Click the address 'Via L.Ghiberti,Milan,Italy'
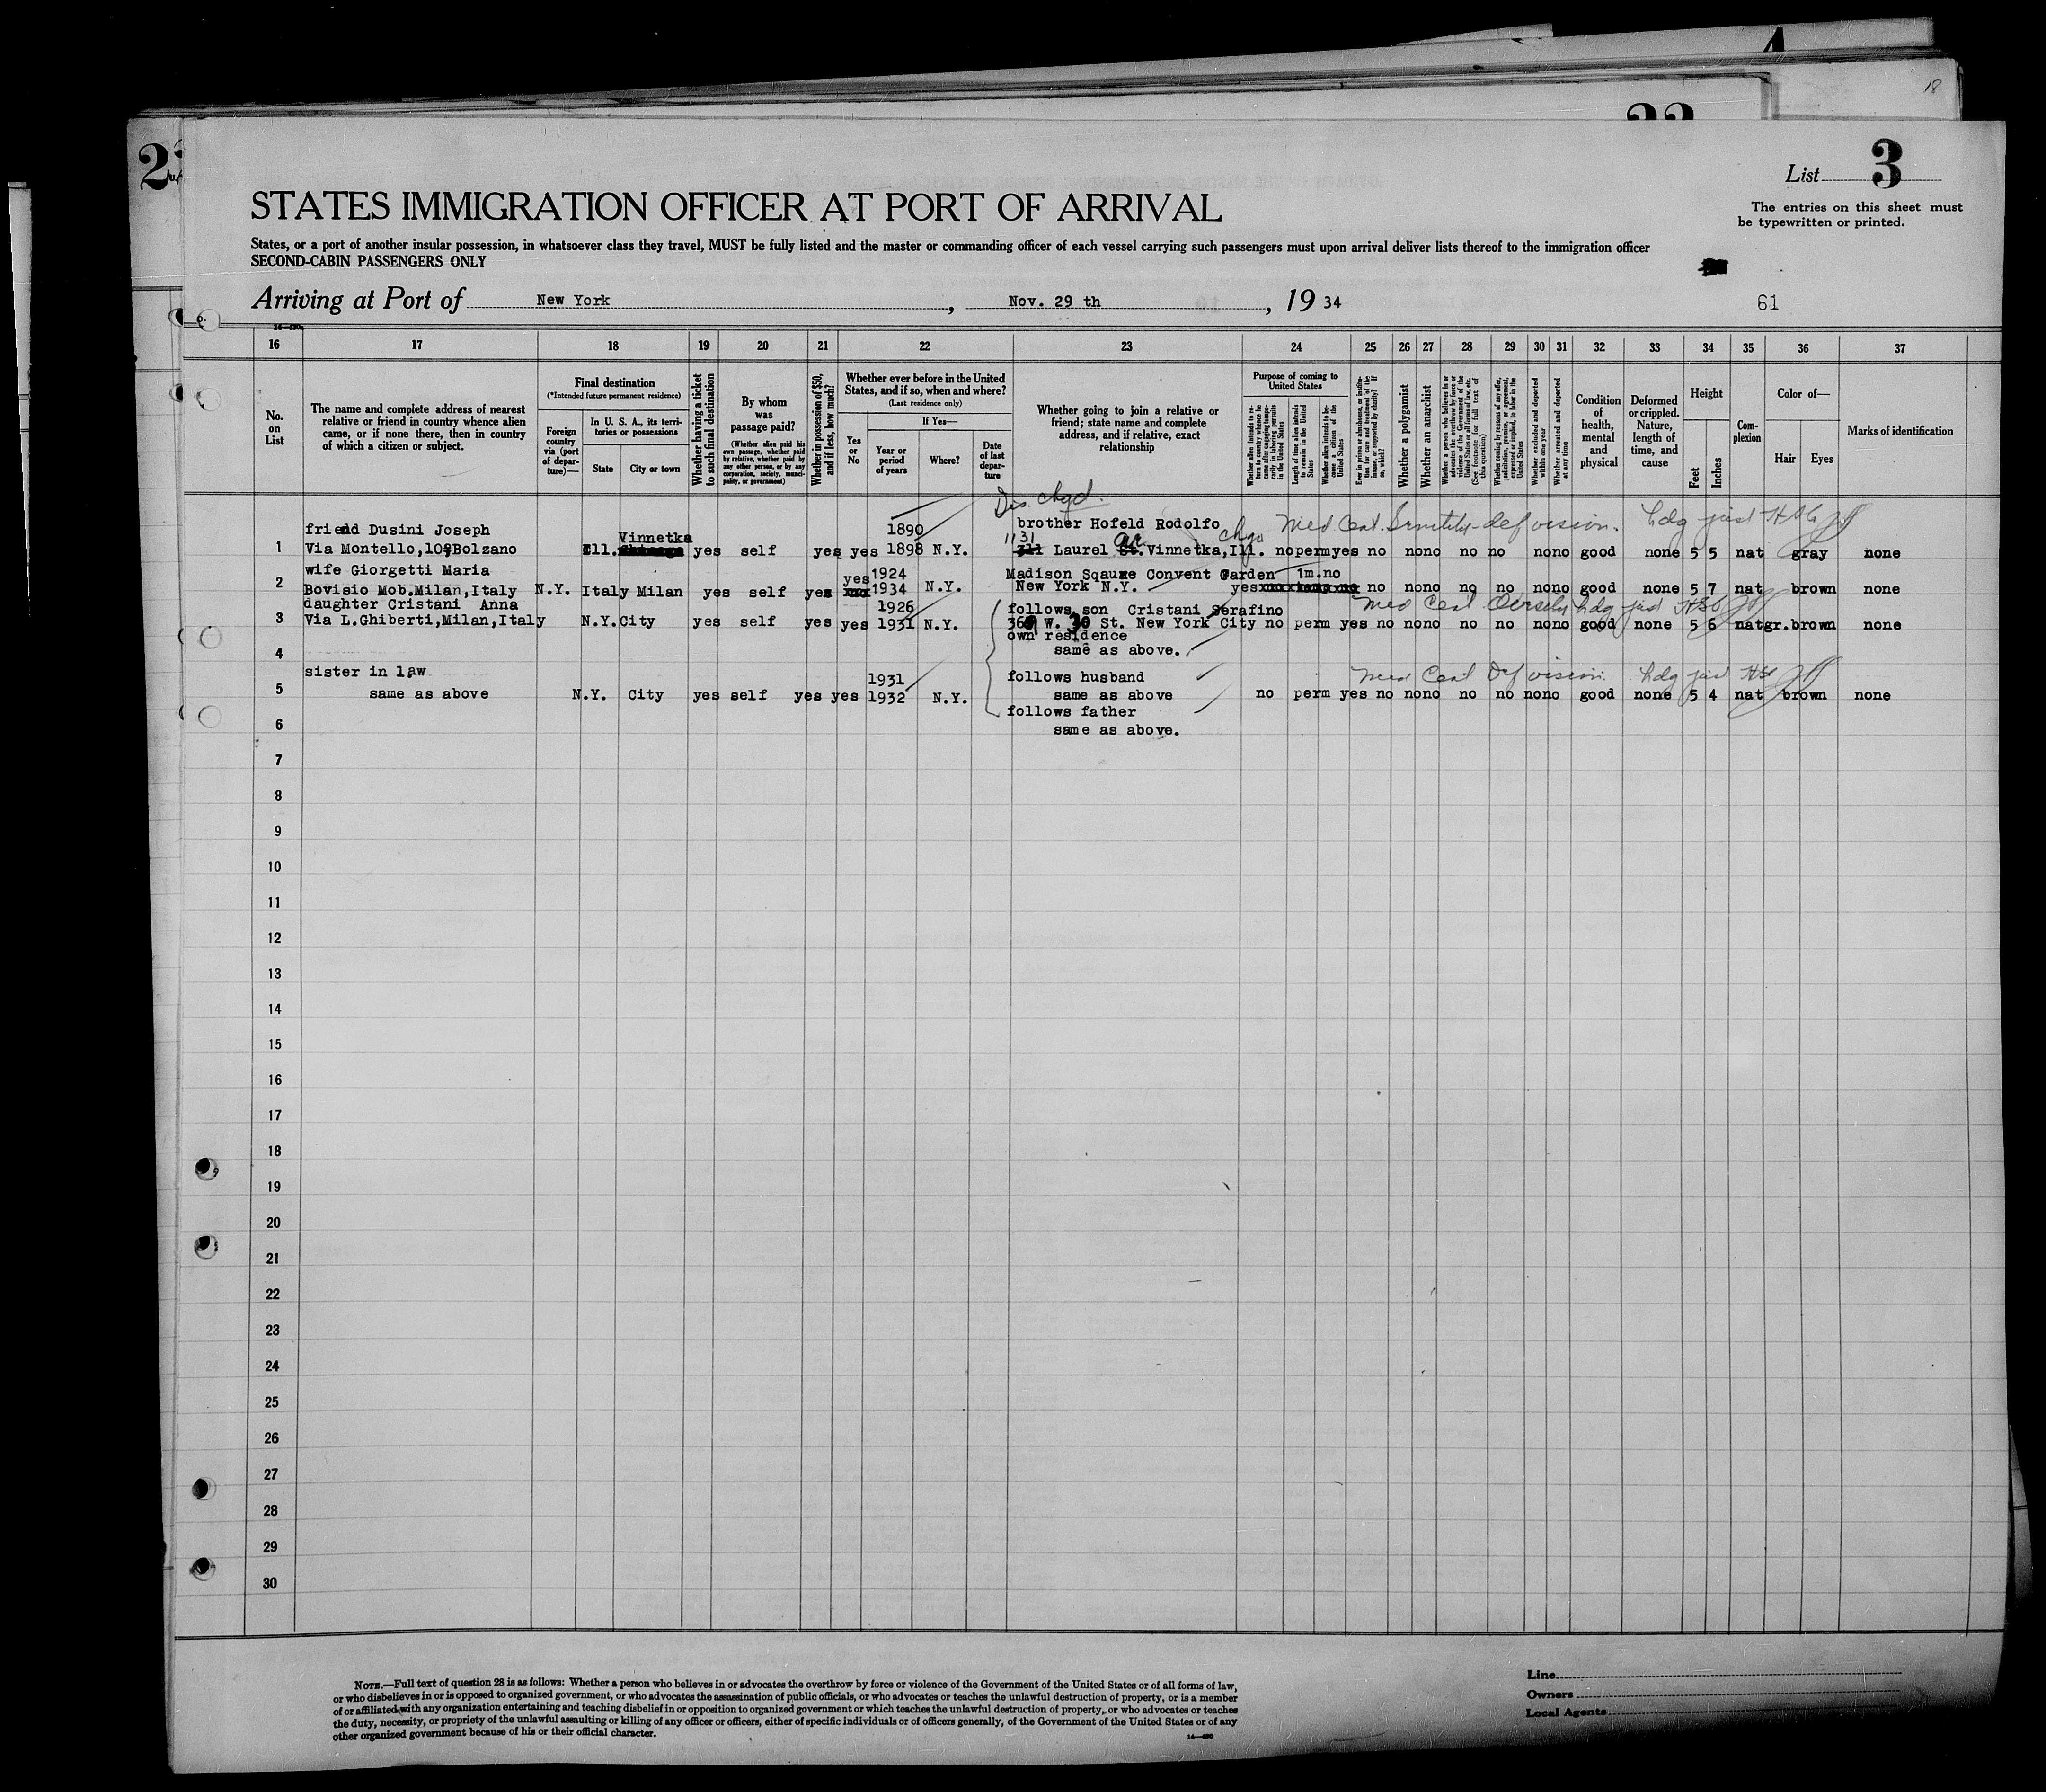Viewport: 2046px width, 1792px height. point(424,620)
